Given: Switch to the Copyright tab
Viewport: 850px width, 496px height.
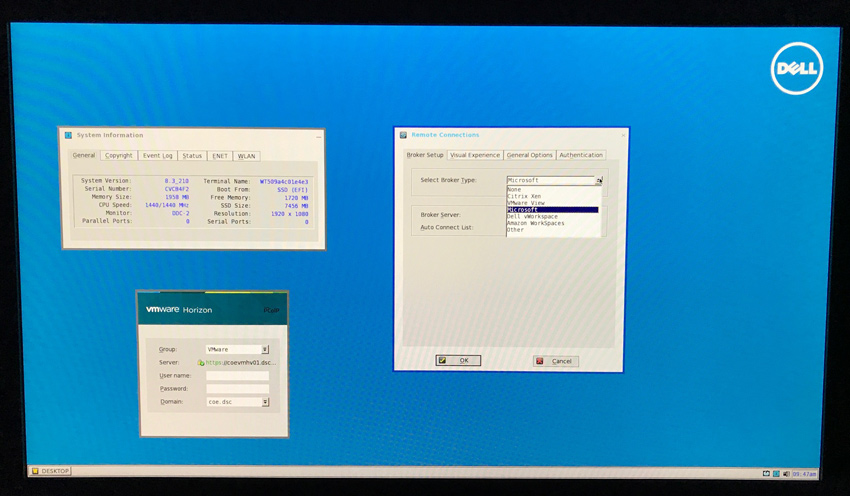Looking at the screenshot, I should tap(119, 156).
